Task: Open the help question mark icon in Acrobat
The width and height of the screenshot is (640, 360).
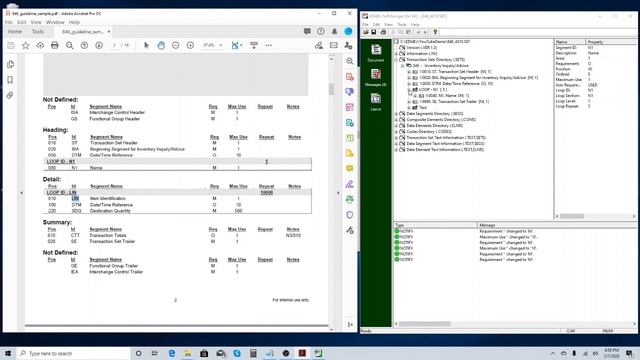Action: point(321,31)
